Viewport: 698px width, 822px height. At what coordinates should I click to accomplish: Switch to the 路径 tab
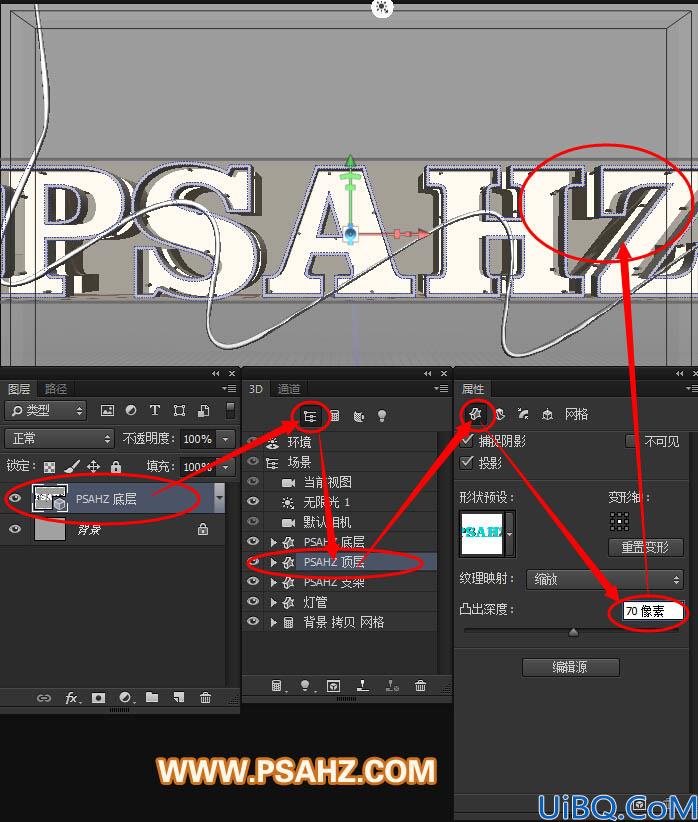click(56, 389)
